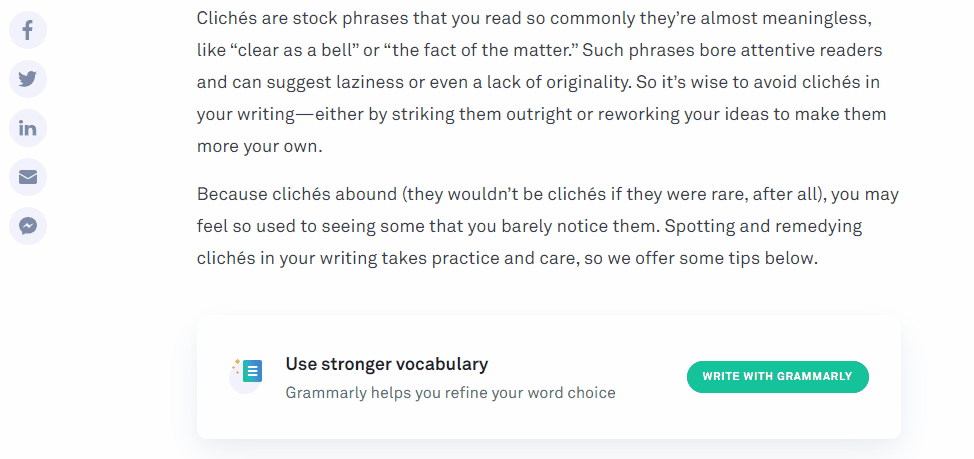Click "Grammarly helps you refine your word choice"

click(x=450, y=393)
